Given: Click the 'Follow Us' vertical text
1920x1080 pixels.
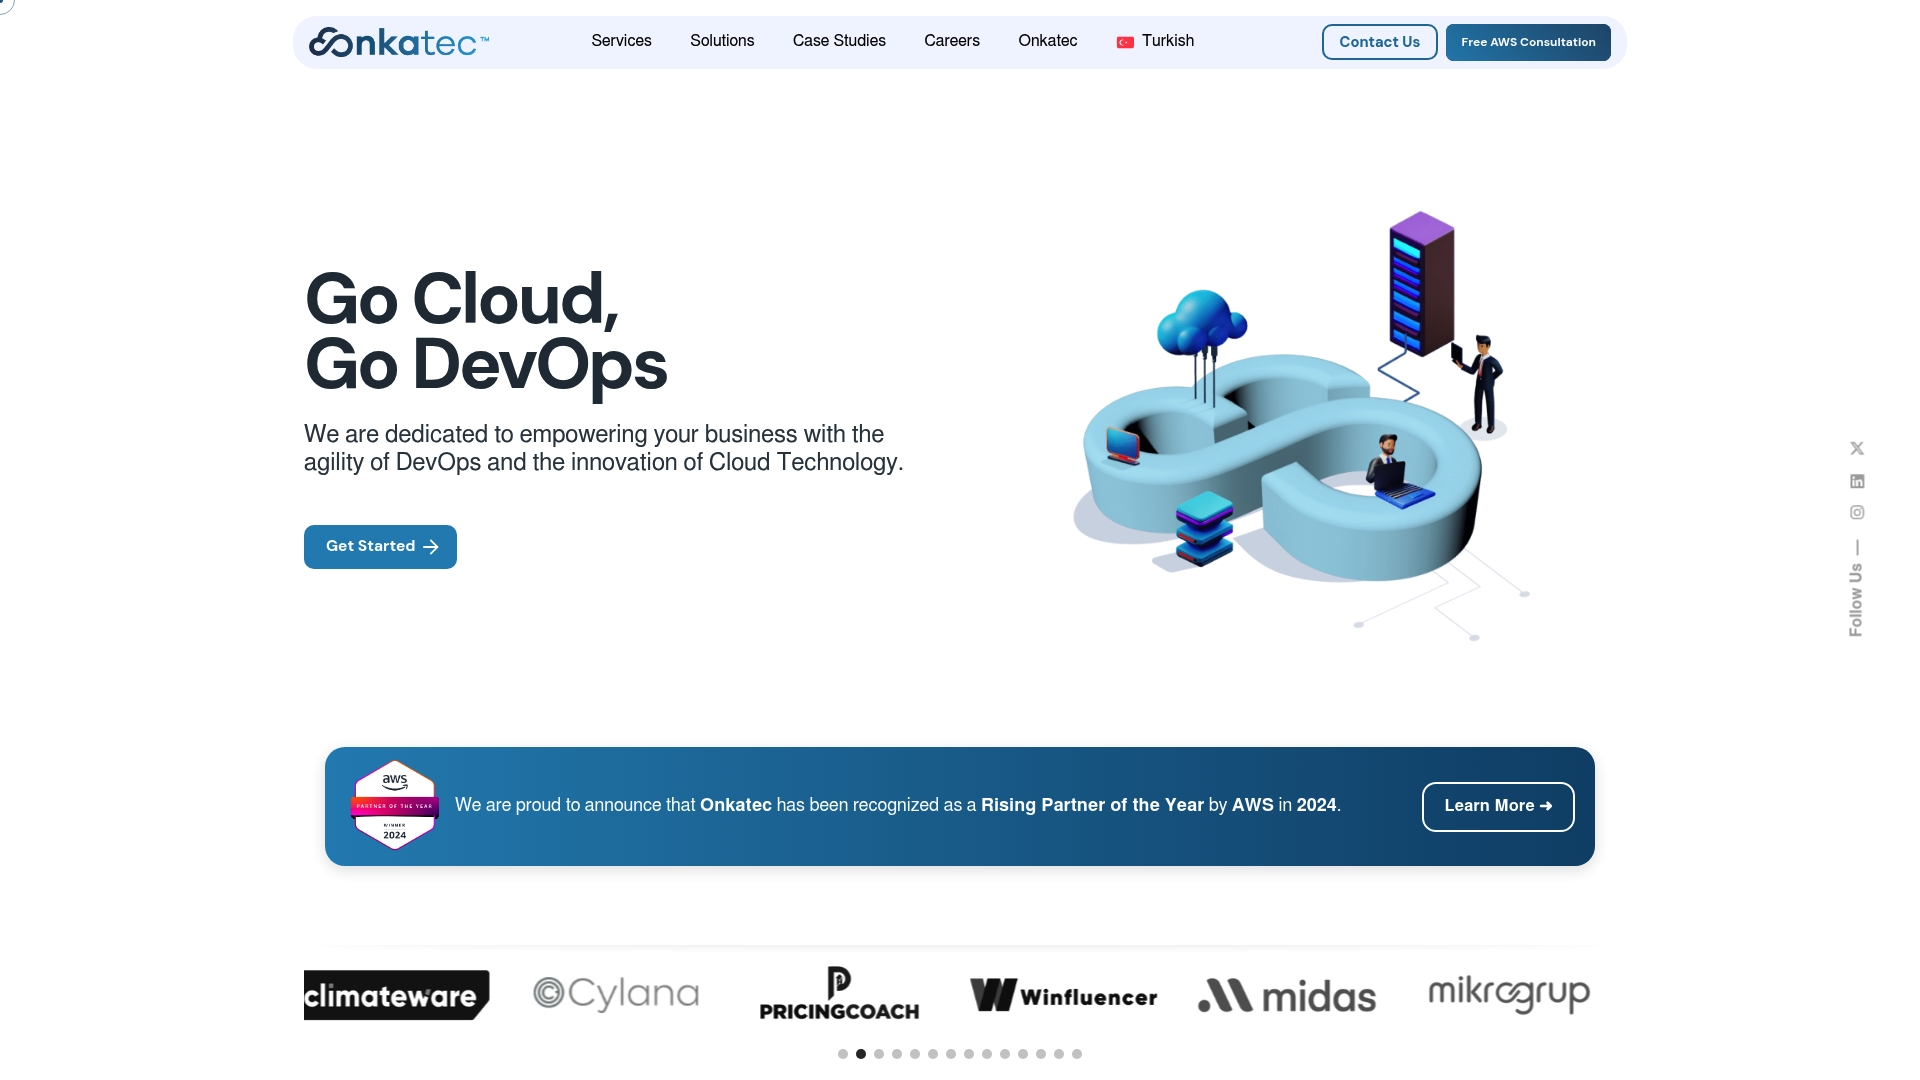Looking at the screenshot, I should (x=1856, y=600).
